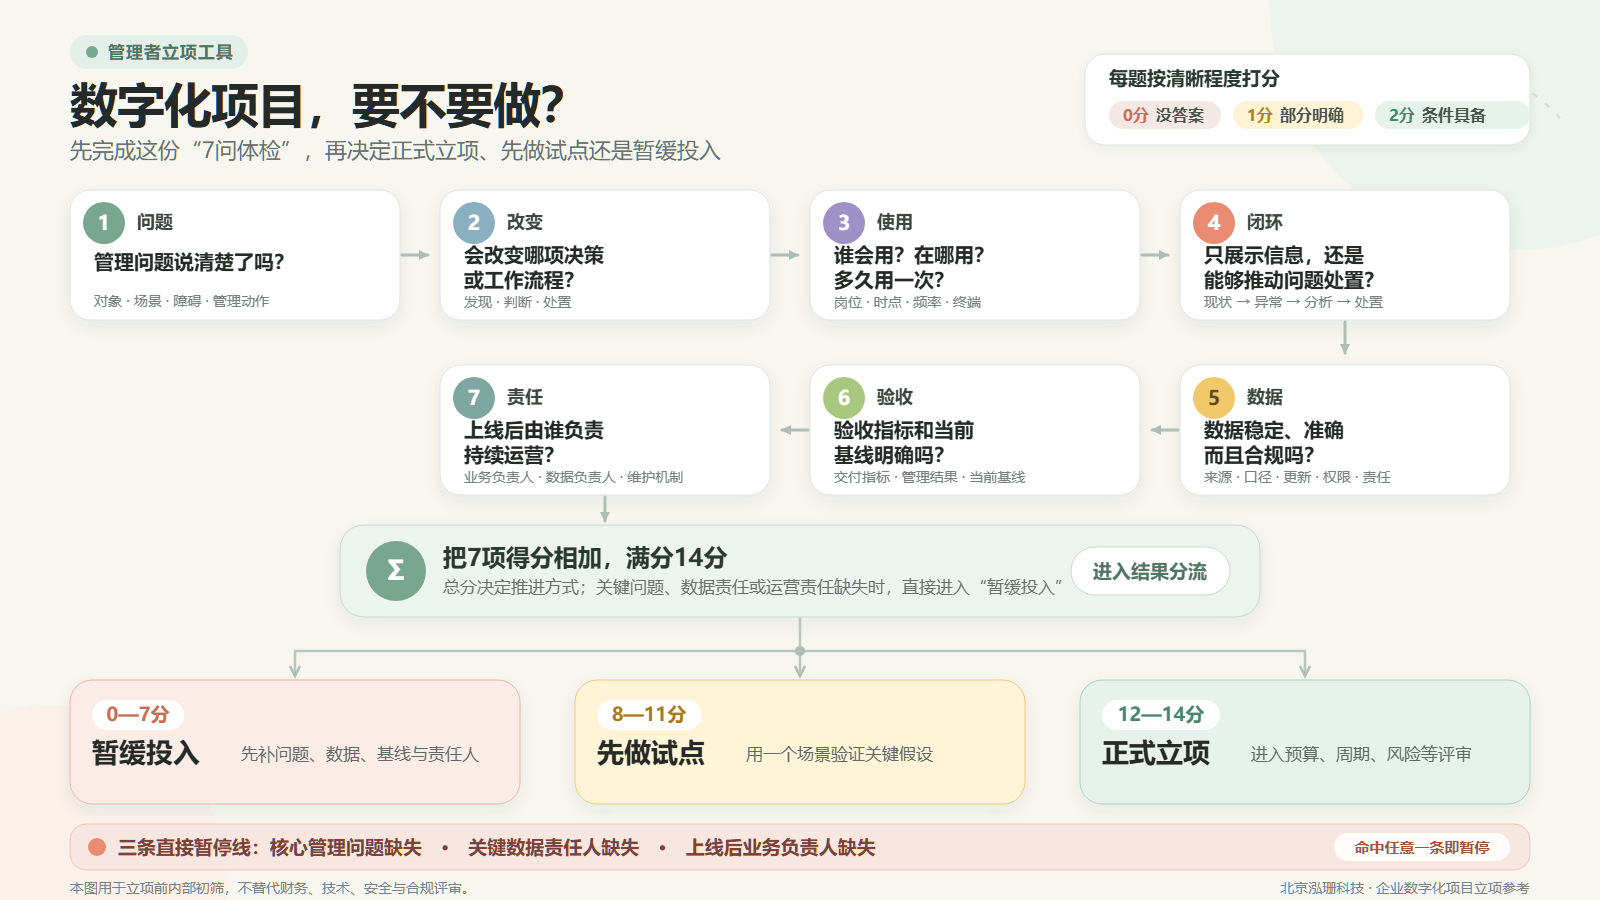Viewport: 1600px width, 900px height.
Task: Click the text 岗位 · 时点 · 频率 · 终端
Action: pyautogui.click(x=907, y=302)
